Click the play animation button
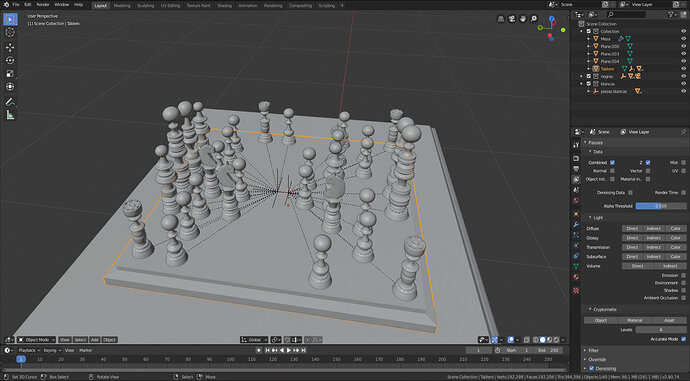Image resolution: width=690 pixels, height=381 pixels. 289,350
